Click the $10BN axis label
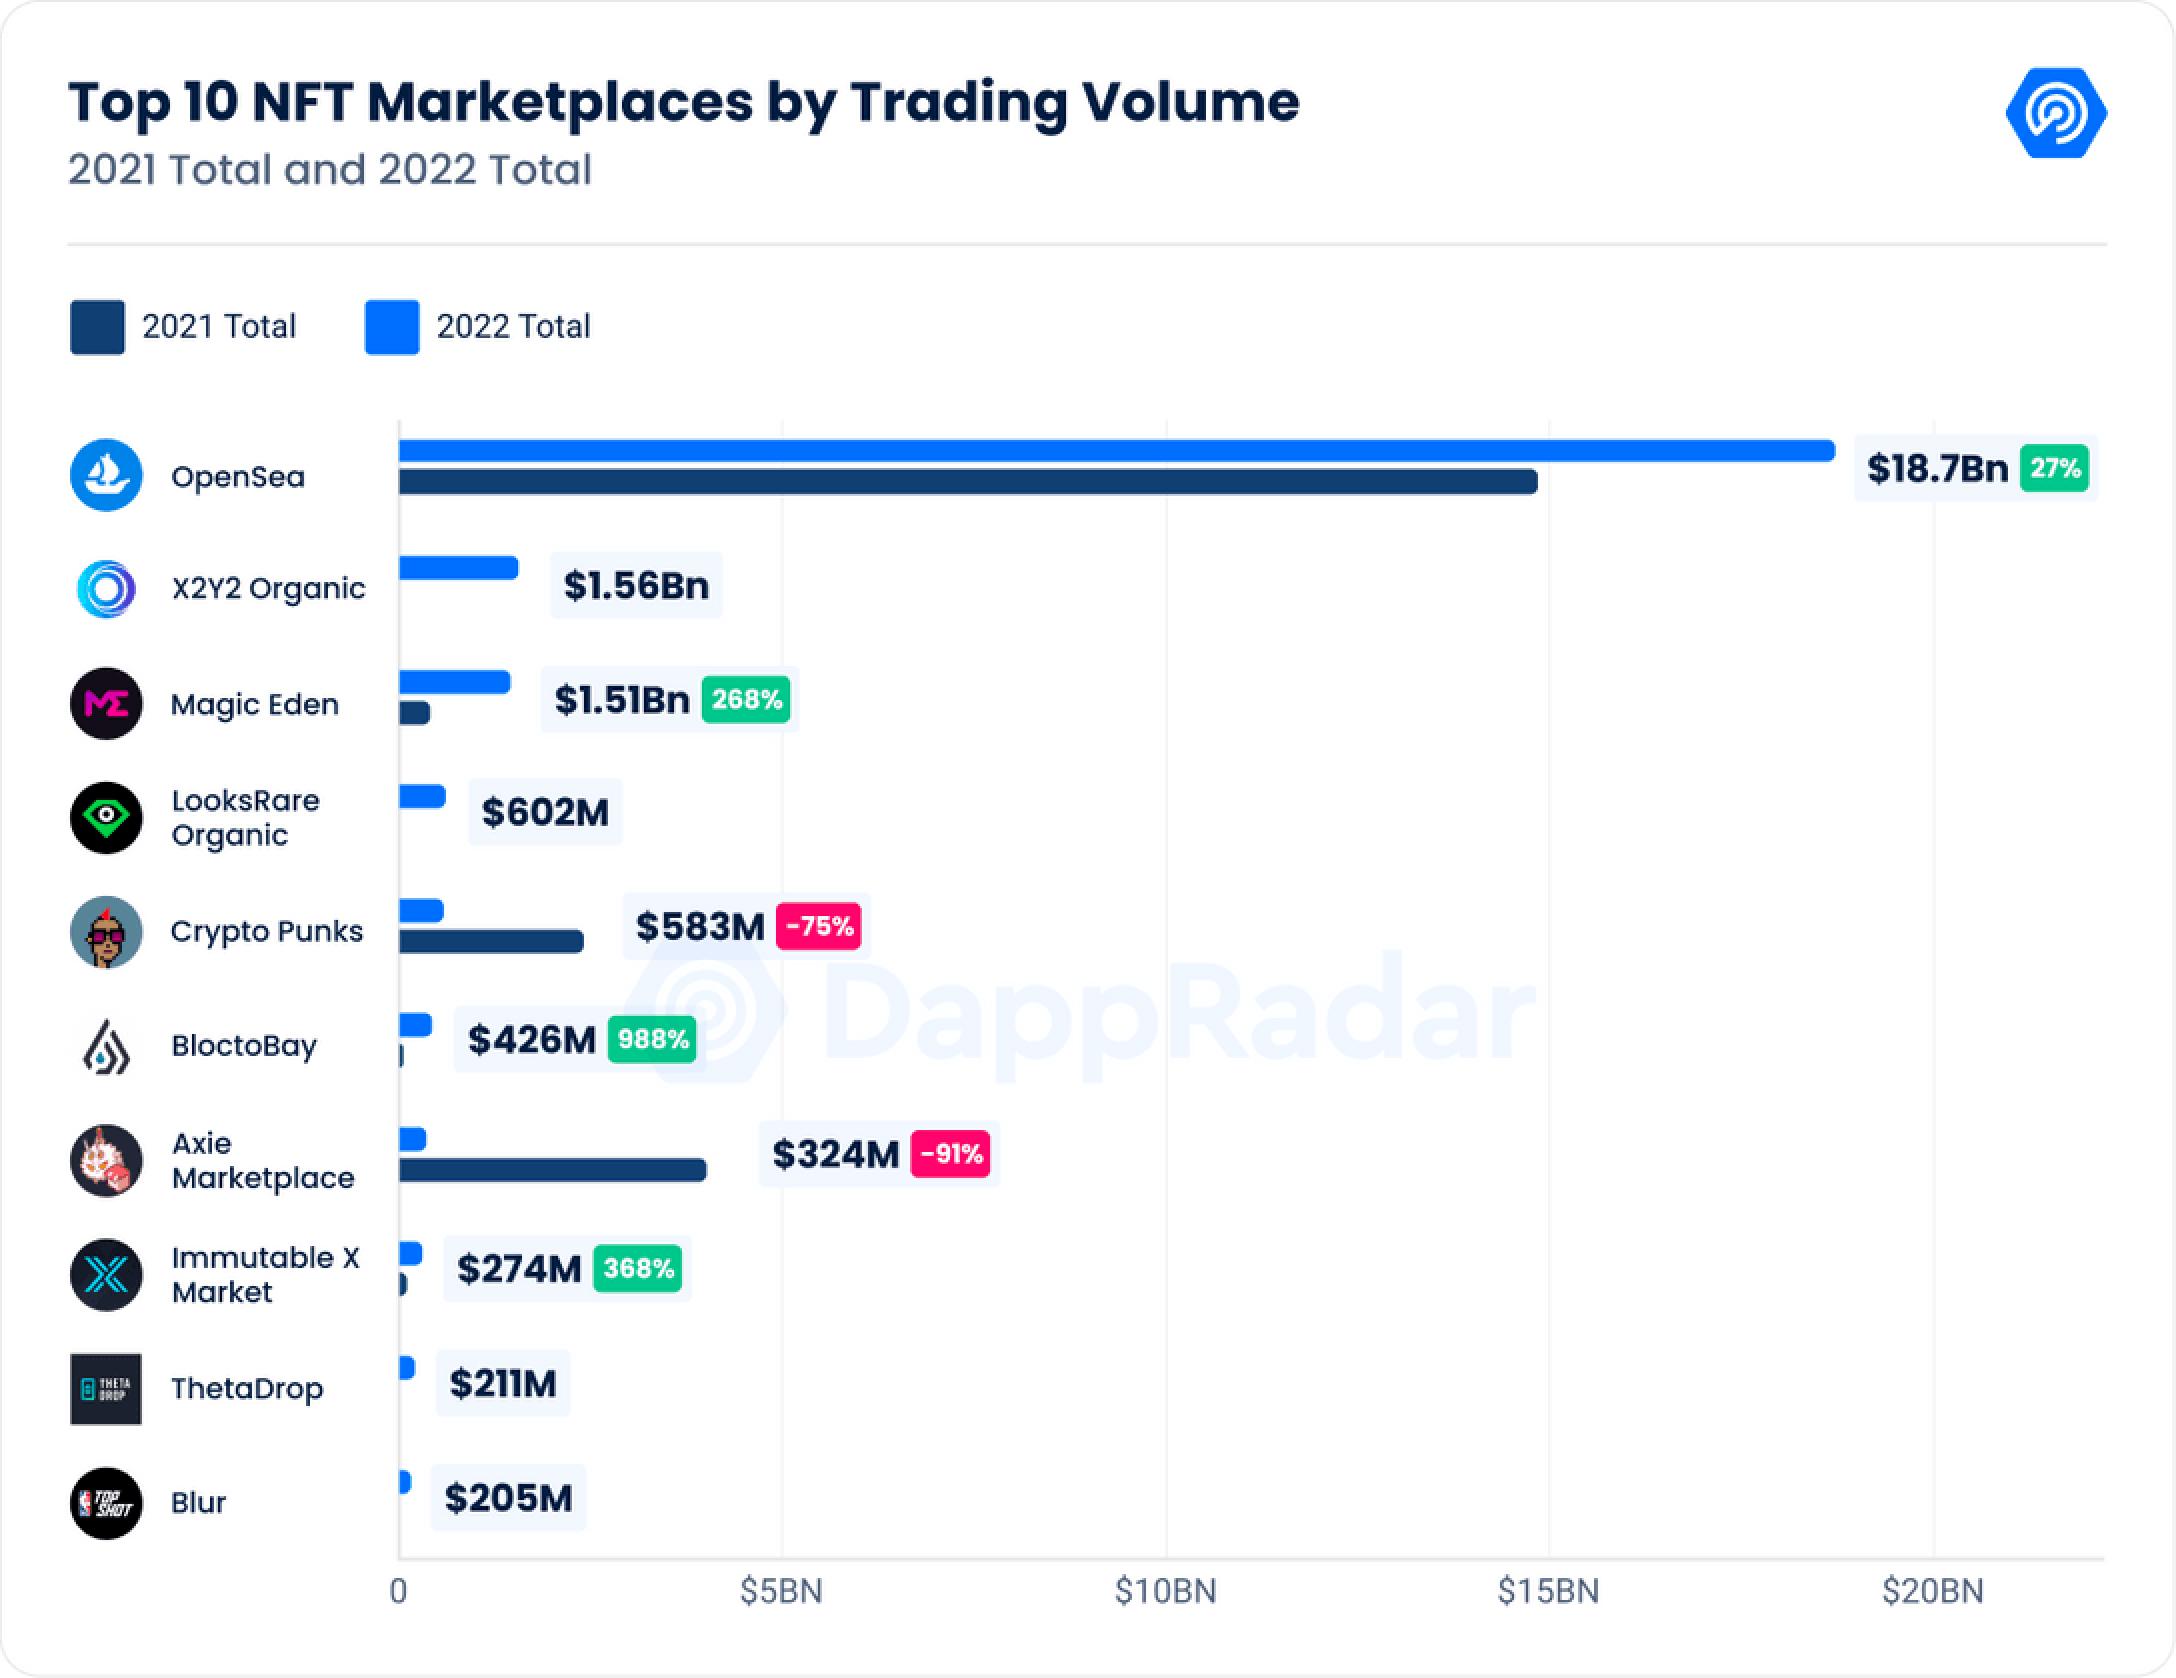 [x=1165, y=1591]
